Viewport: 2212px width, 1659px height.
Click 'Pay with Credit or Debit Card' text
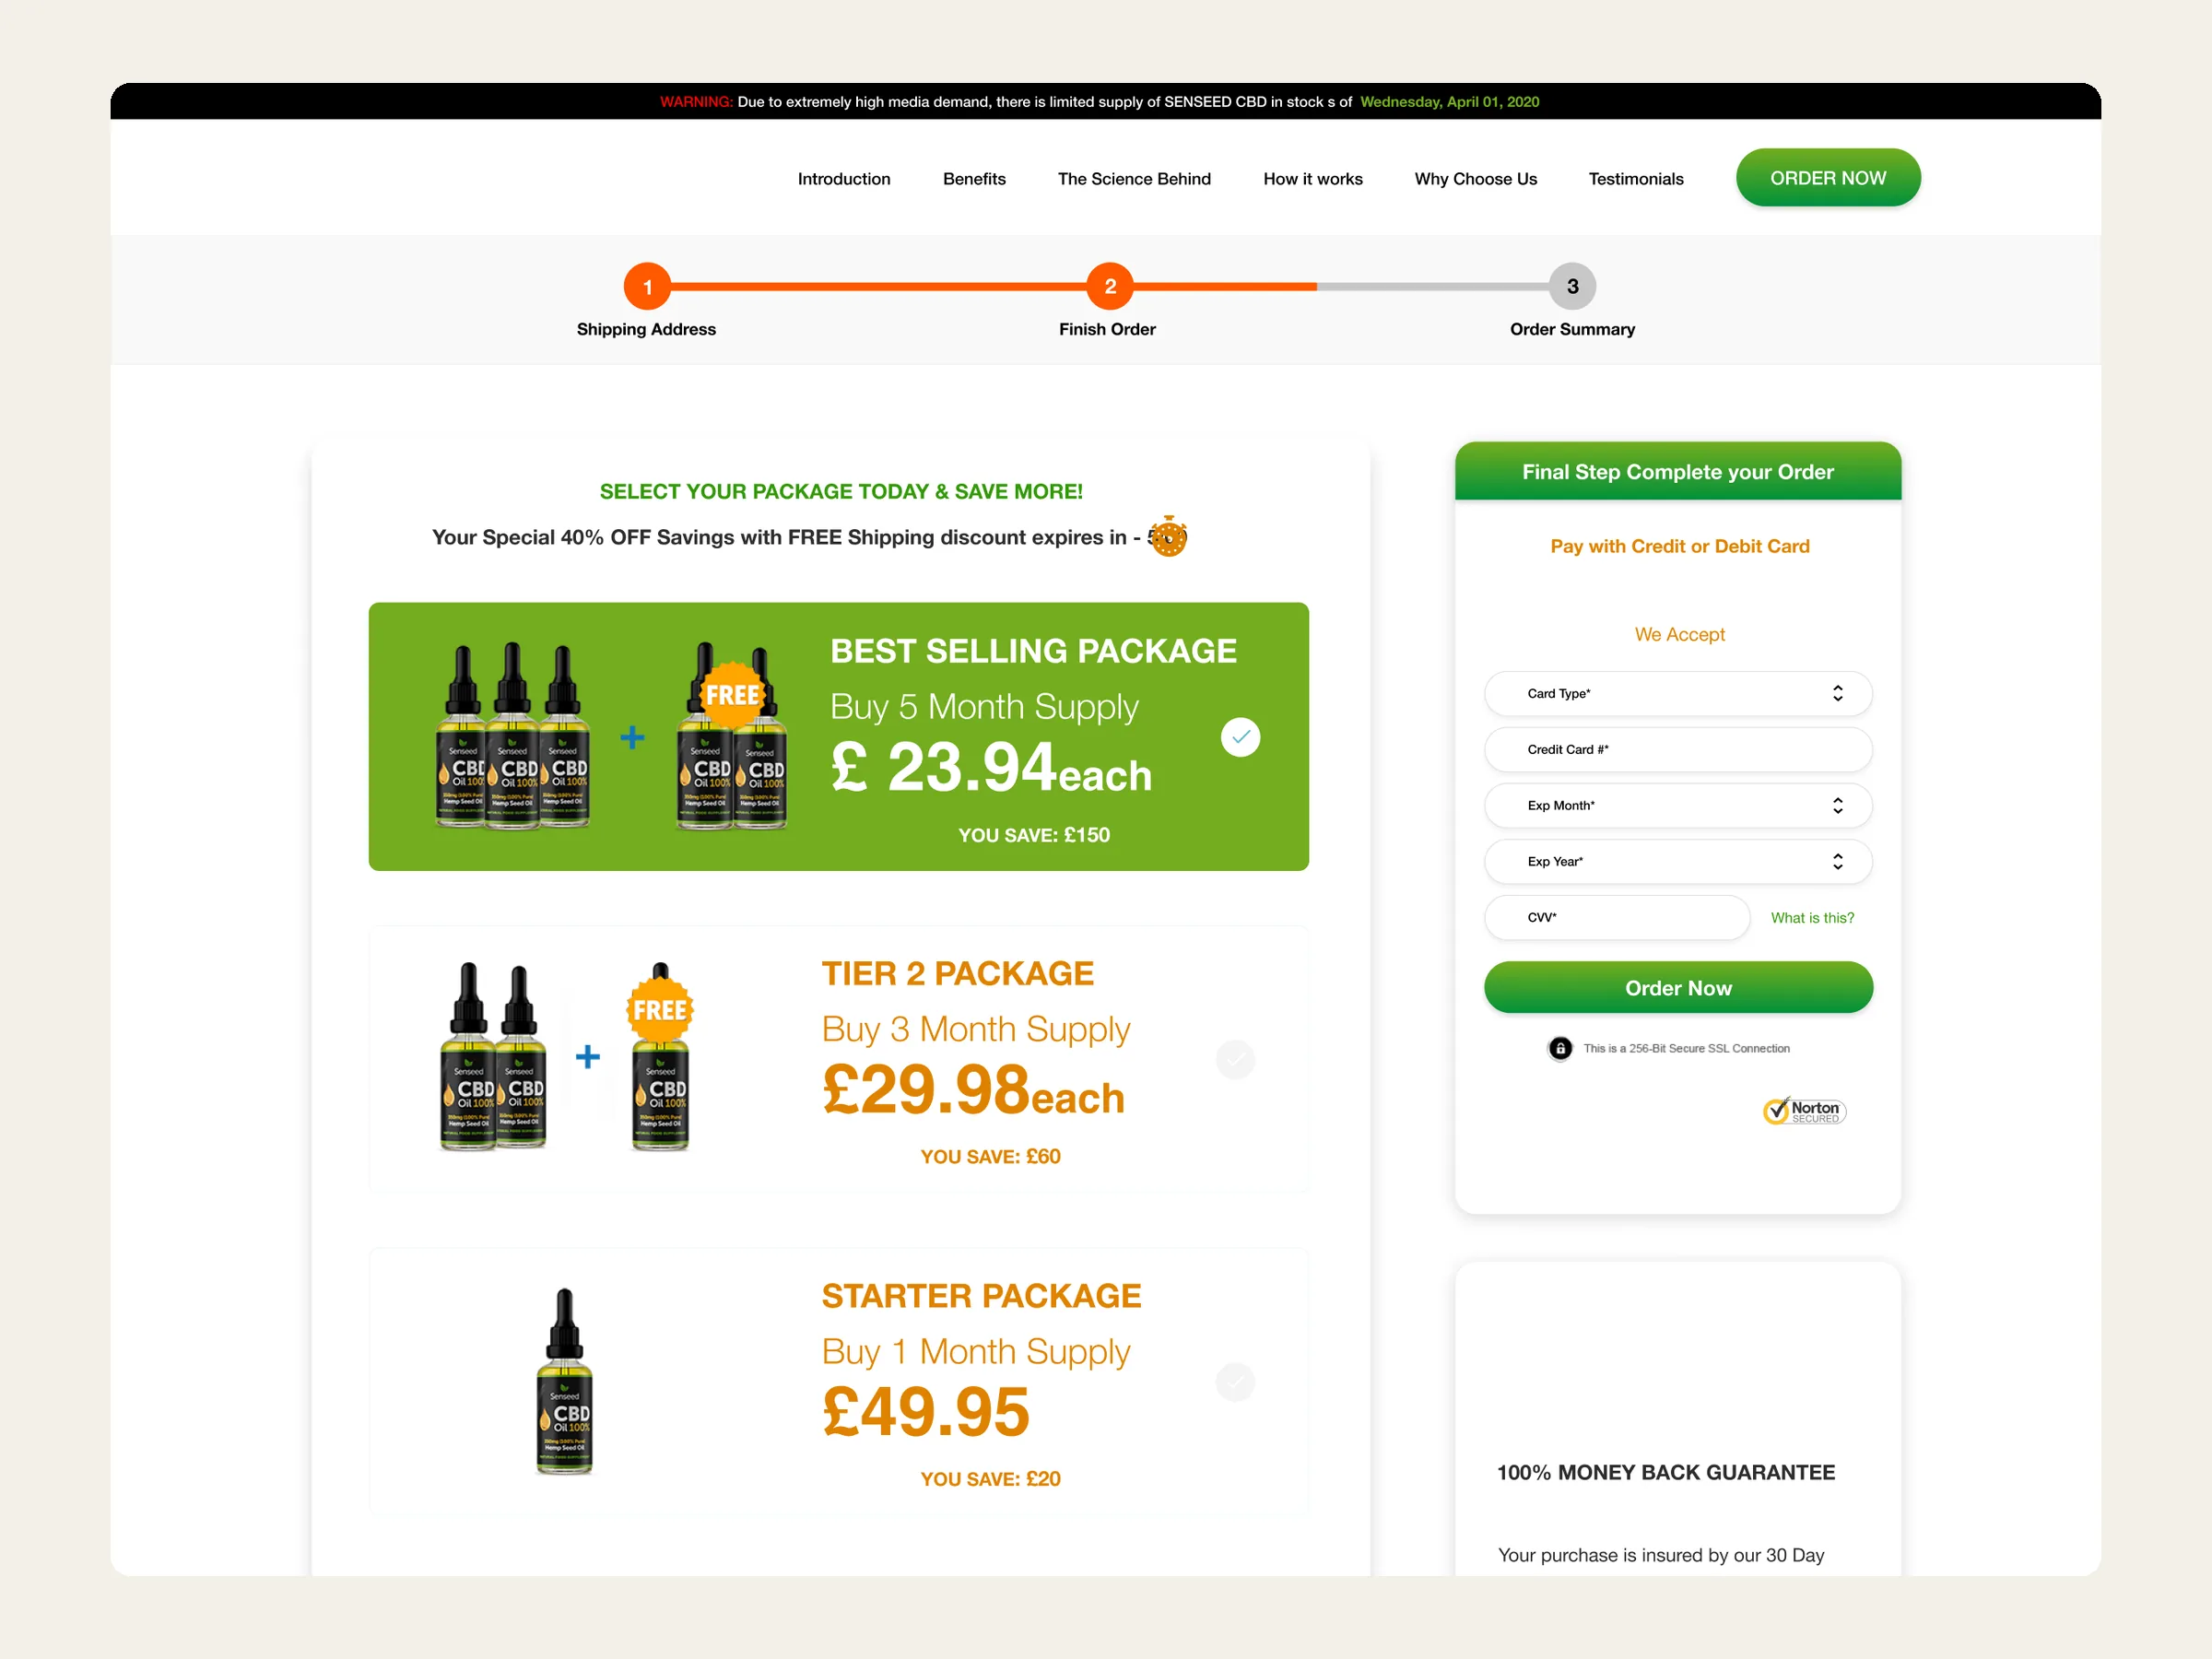click(x=1680, y=546)
